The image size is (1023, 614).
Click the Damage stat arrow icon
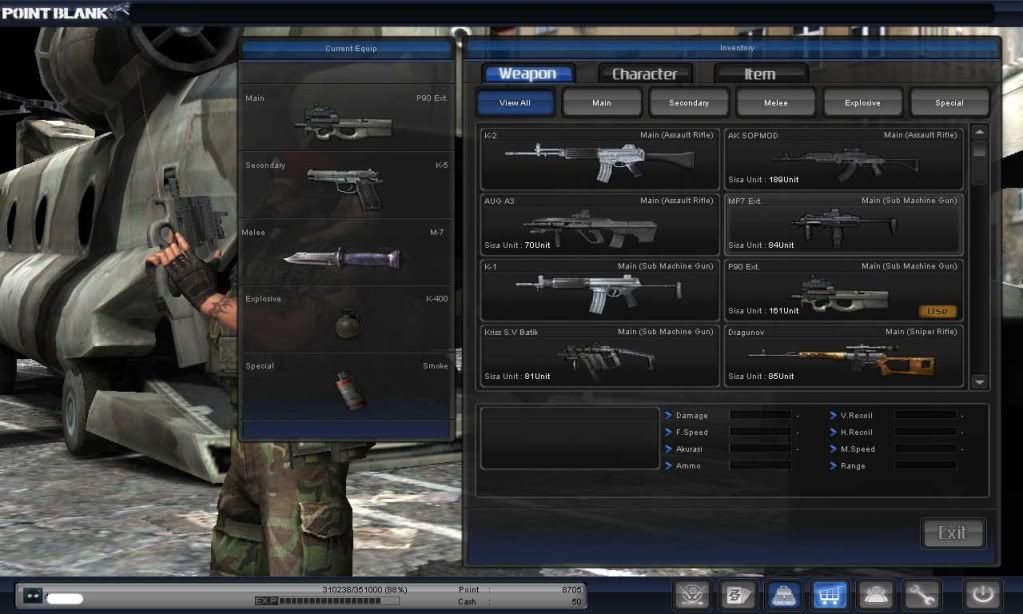[x=668, y=415]
